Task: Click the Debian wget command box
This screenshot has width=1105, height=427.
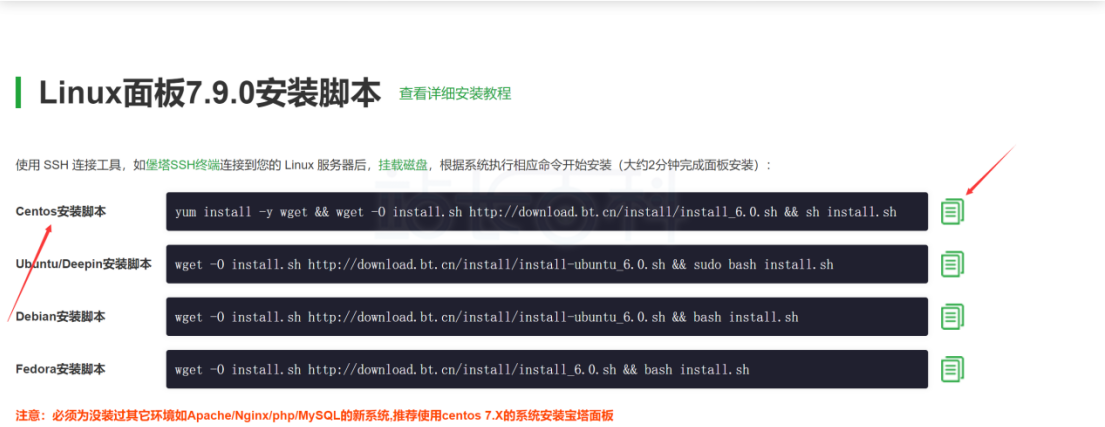Action: click(x=547, y=317)
